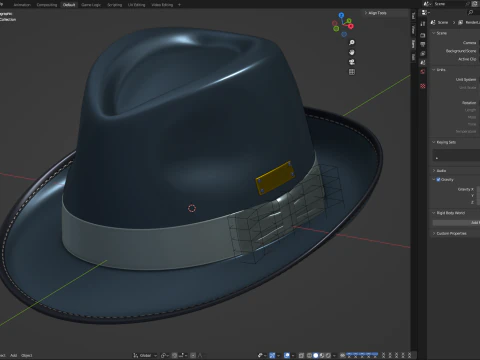Screen dimensions: 480x360
Task: Open Tool properties tab icon
Action: 423,24
